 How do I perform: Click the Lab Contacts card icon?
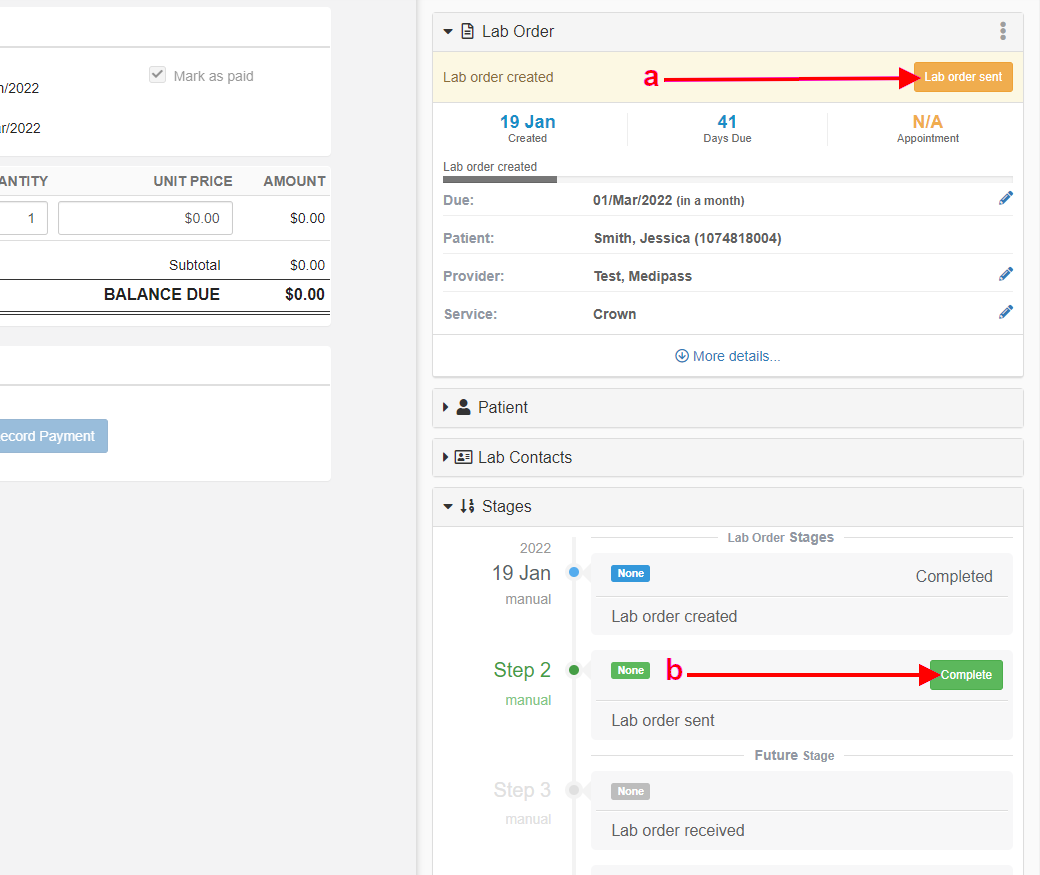463,457
